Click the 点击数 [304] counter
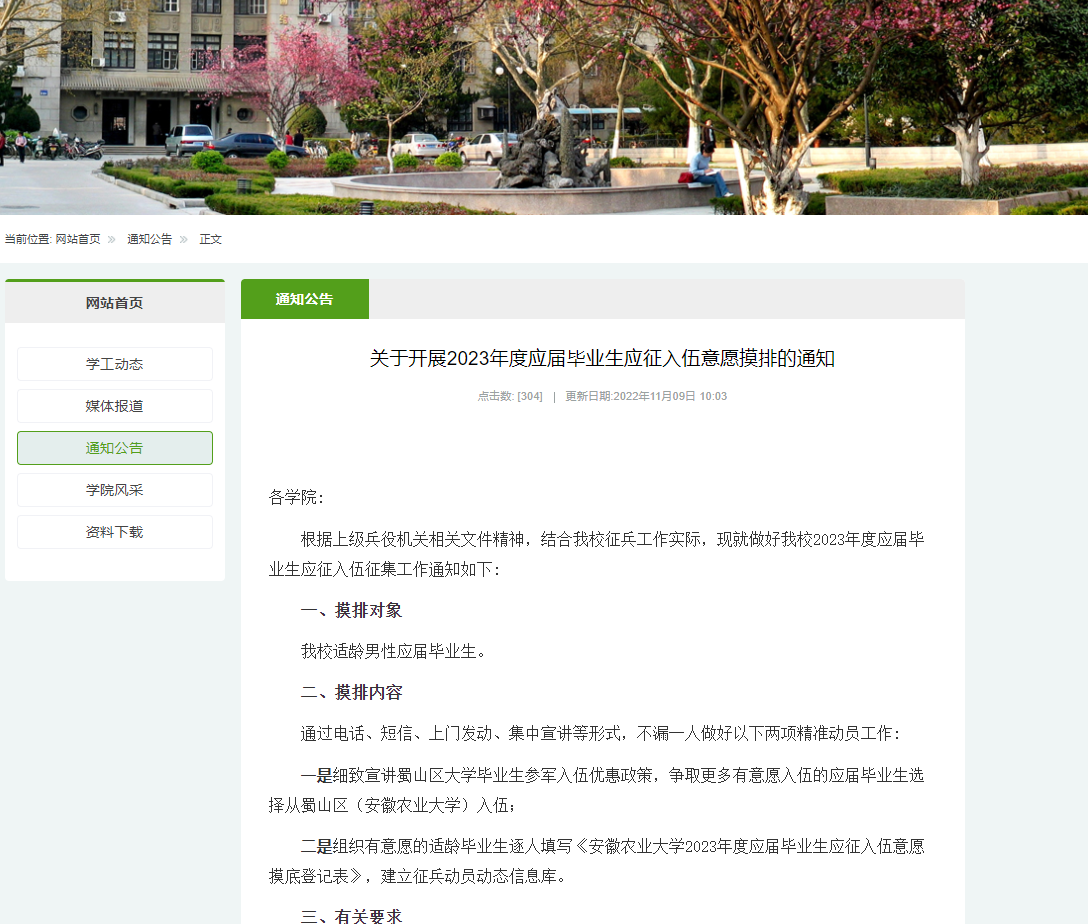Image resolution: width=1088 pixels, height=924 pixels. [x=510, y=396]
